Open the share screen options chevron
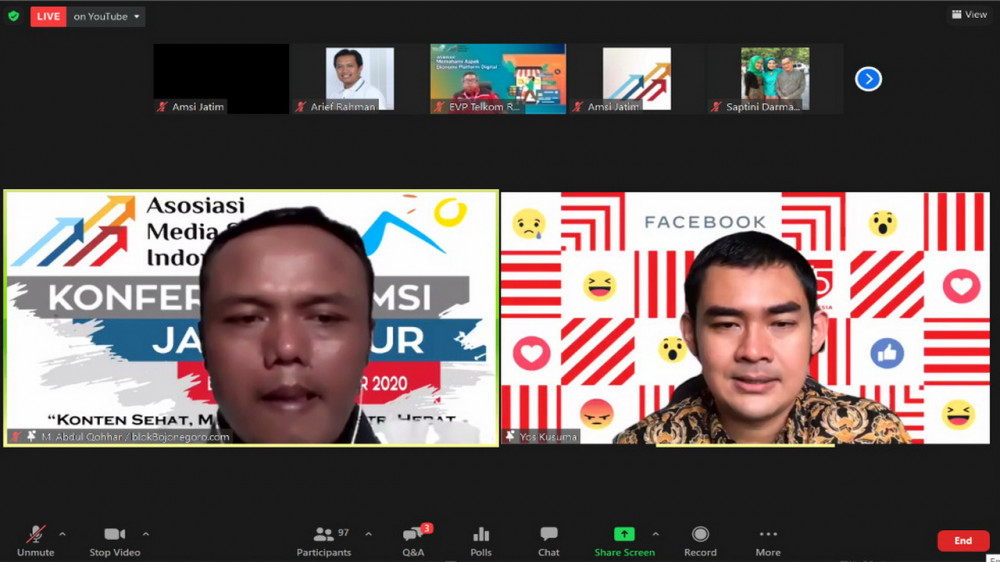Image resolution: width=1000 pixels, height=562 pixels. point(656,534)
